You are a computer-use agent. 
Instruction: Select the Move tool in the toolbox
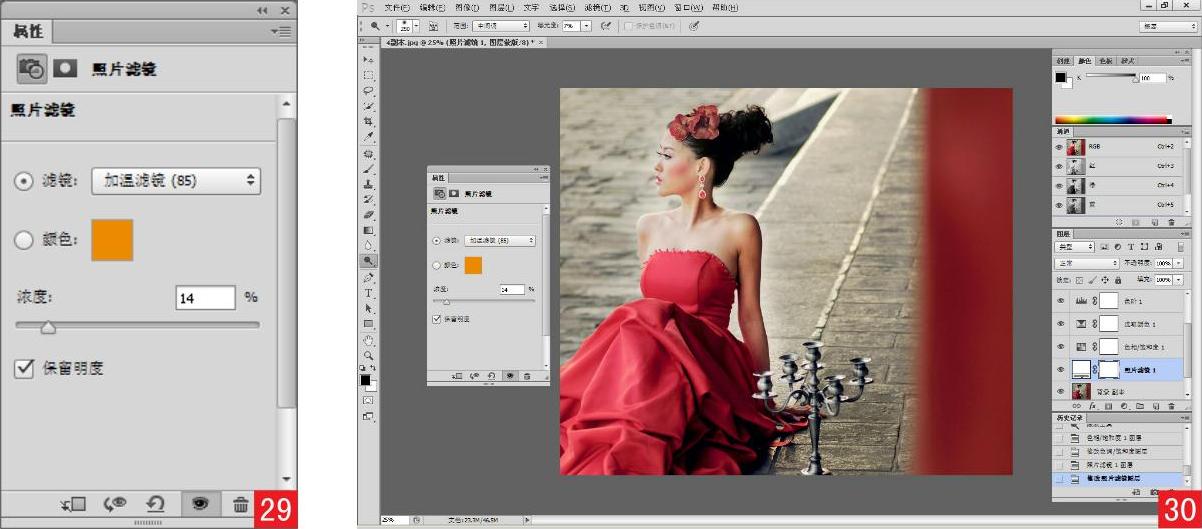tap(368, 60)
